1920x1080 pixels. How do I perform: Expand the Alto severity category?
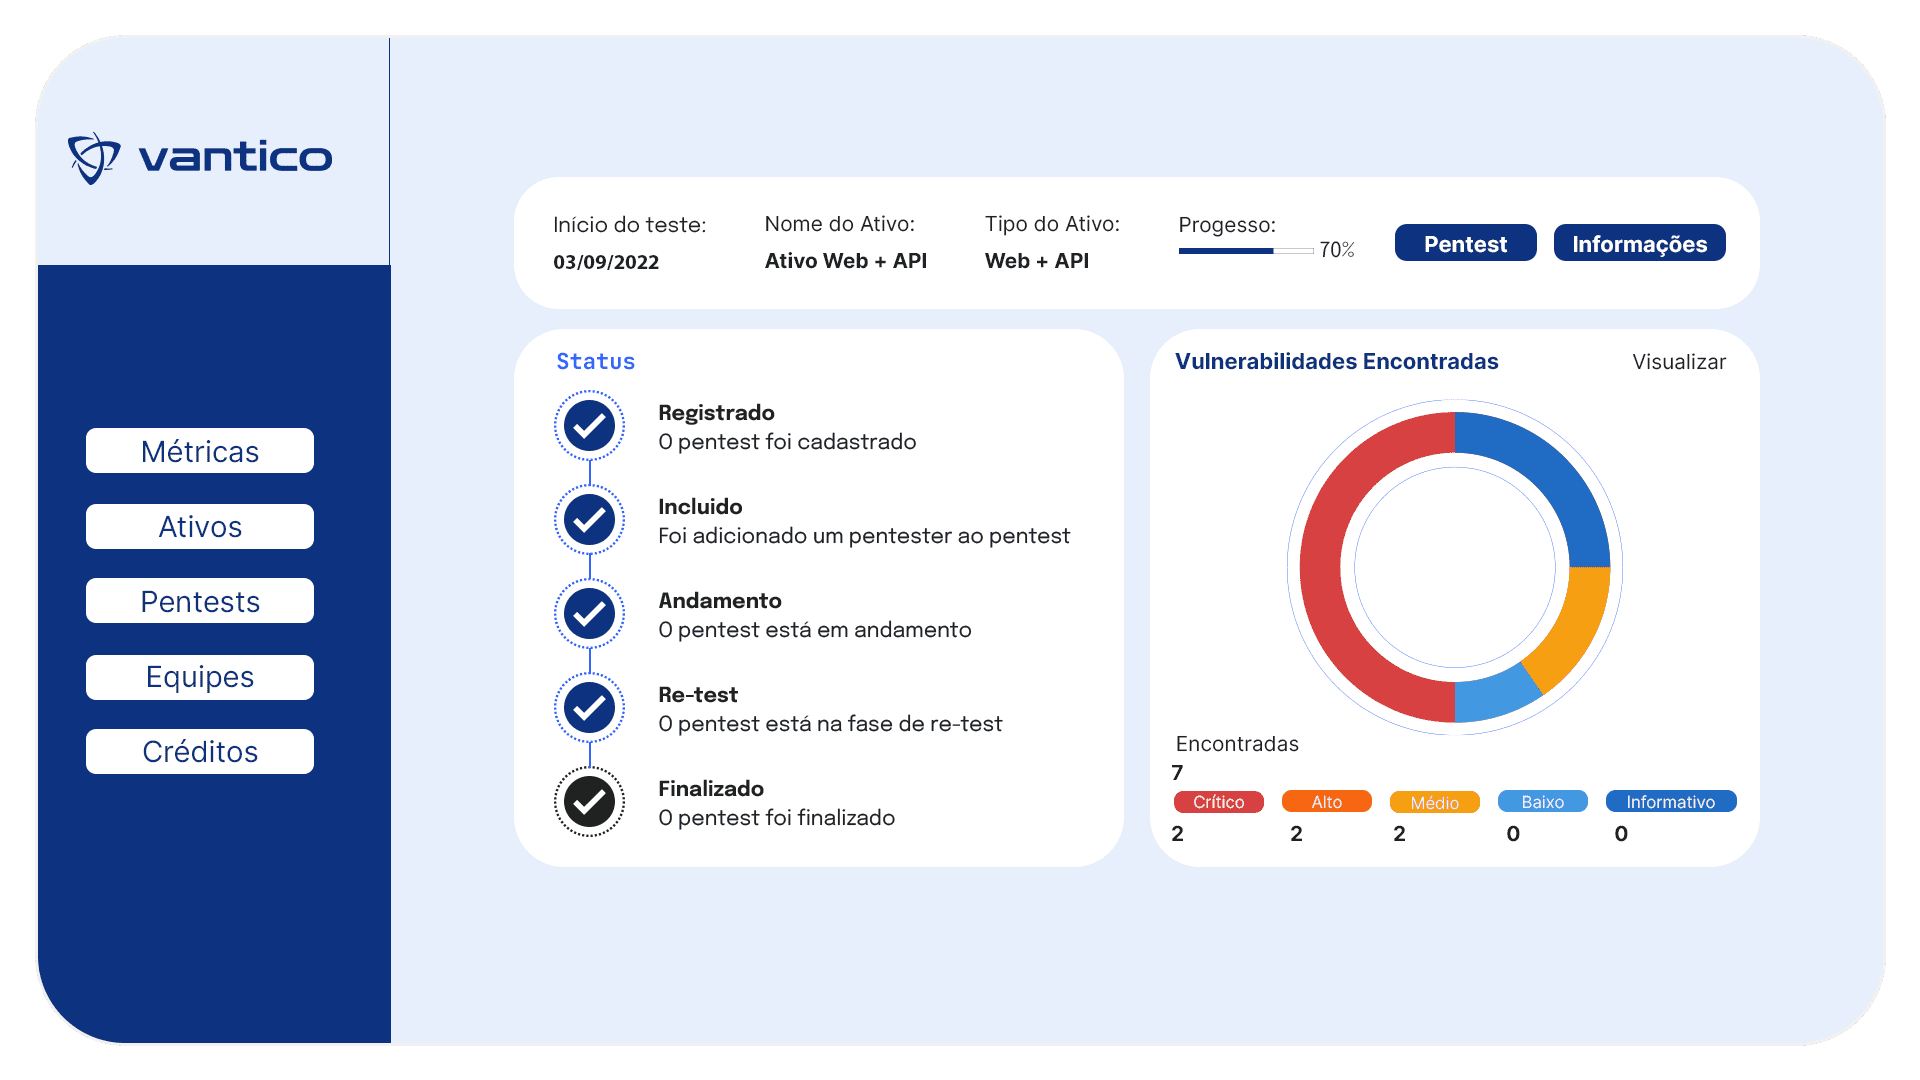click(x=1326, y=801)
